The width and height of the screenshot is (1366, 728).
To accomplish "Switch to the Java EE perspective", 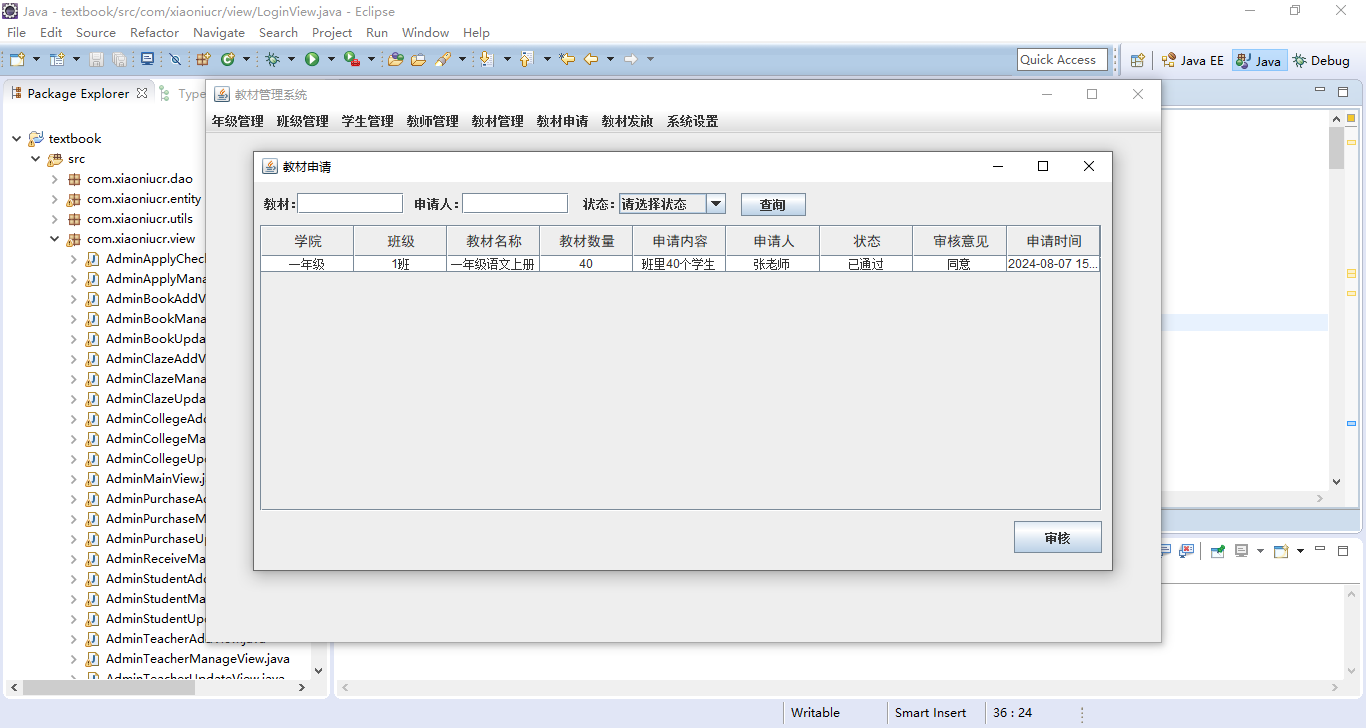I will pyautogui.click(x=1192, y=60).
